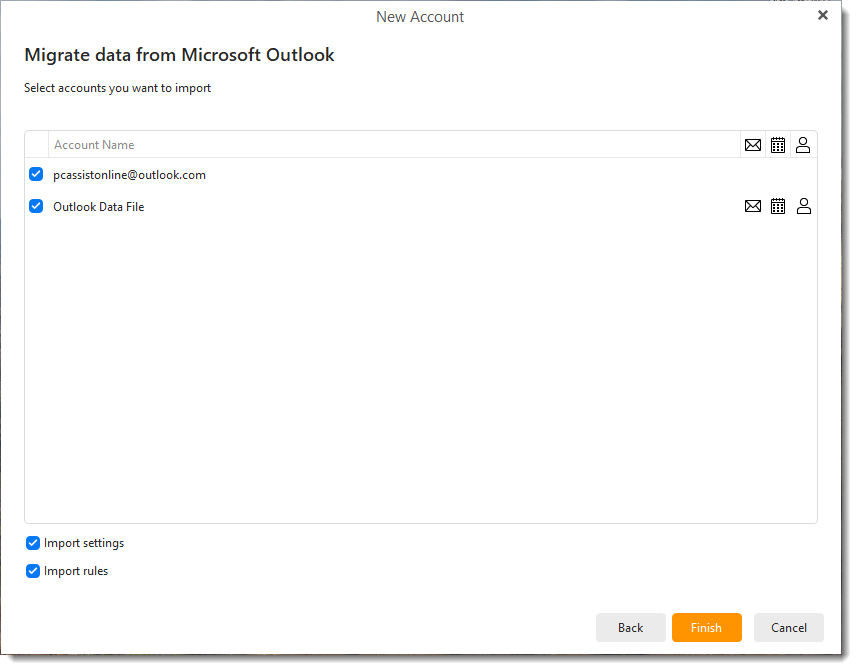Disable the Import settings checkbox

pyautogui.click(x=33, y=543)
